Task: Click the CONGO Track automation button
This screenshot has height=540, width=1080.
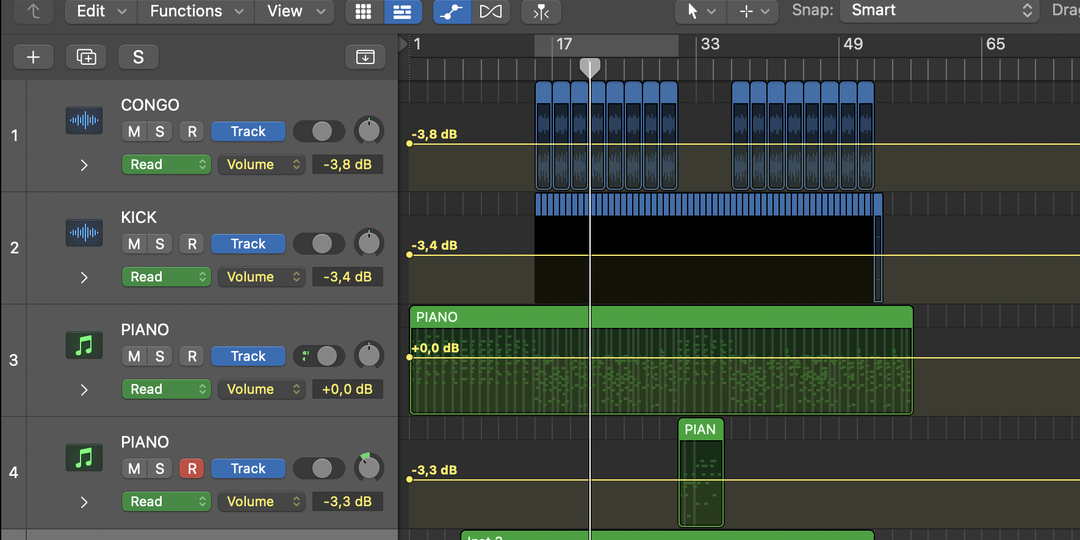Action: point(248,132)
